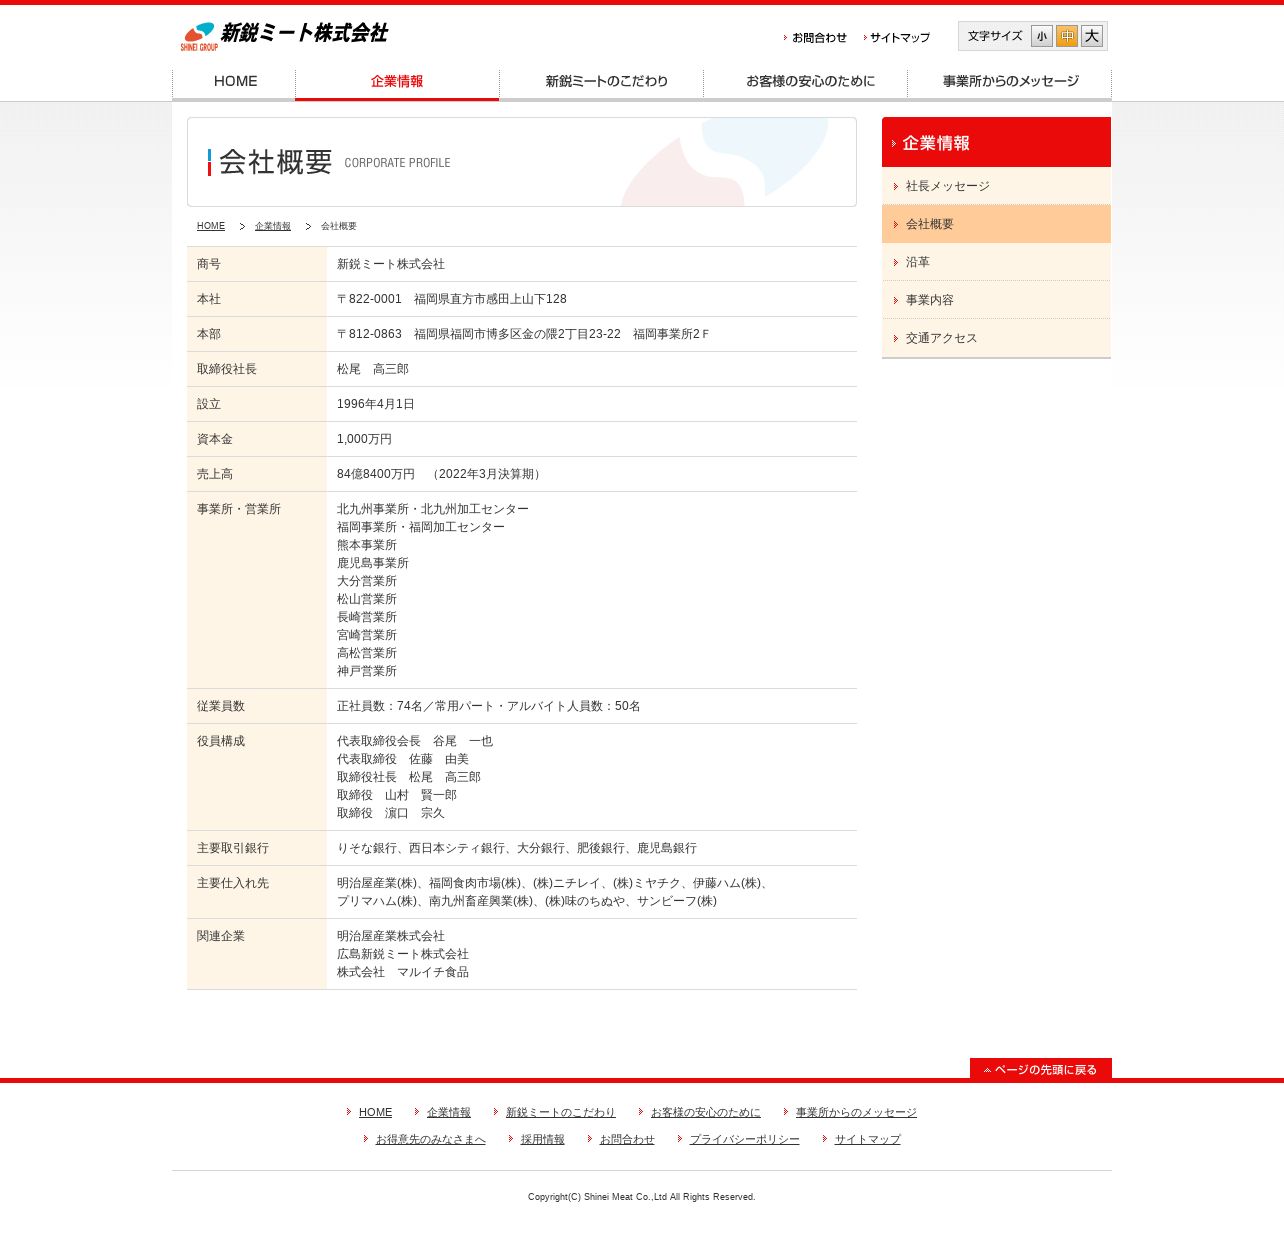Viewport: 1284px width, 1241px height.
Task: Click the 取締役社長 row label
Action: pyautogui.click(x=227, y=369)
